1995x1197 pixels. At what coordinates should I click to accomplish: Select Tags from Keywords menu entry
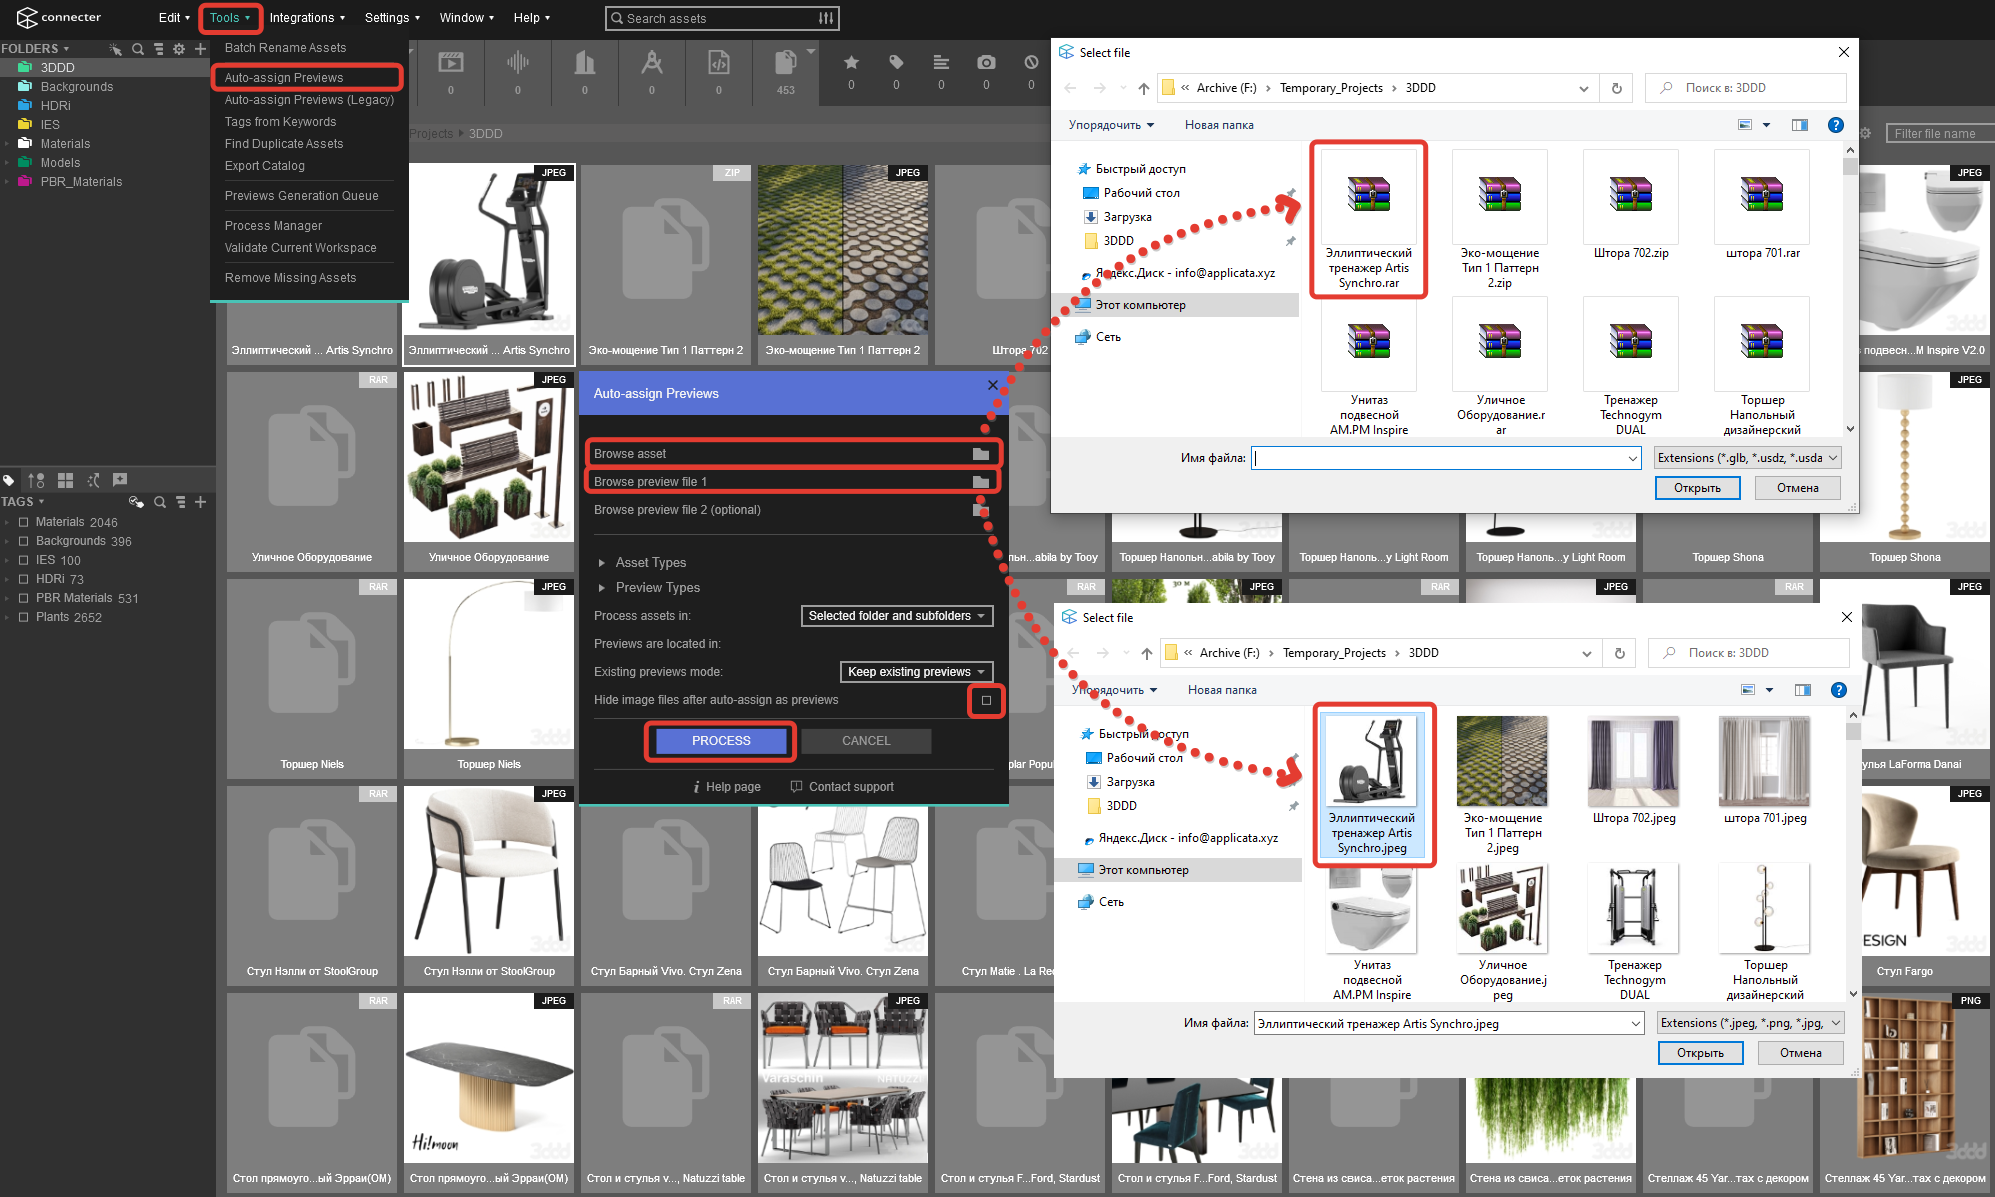[280, 122]
